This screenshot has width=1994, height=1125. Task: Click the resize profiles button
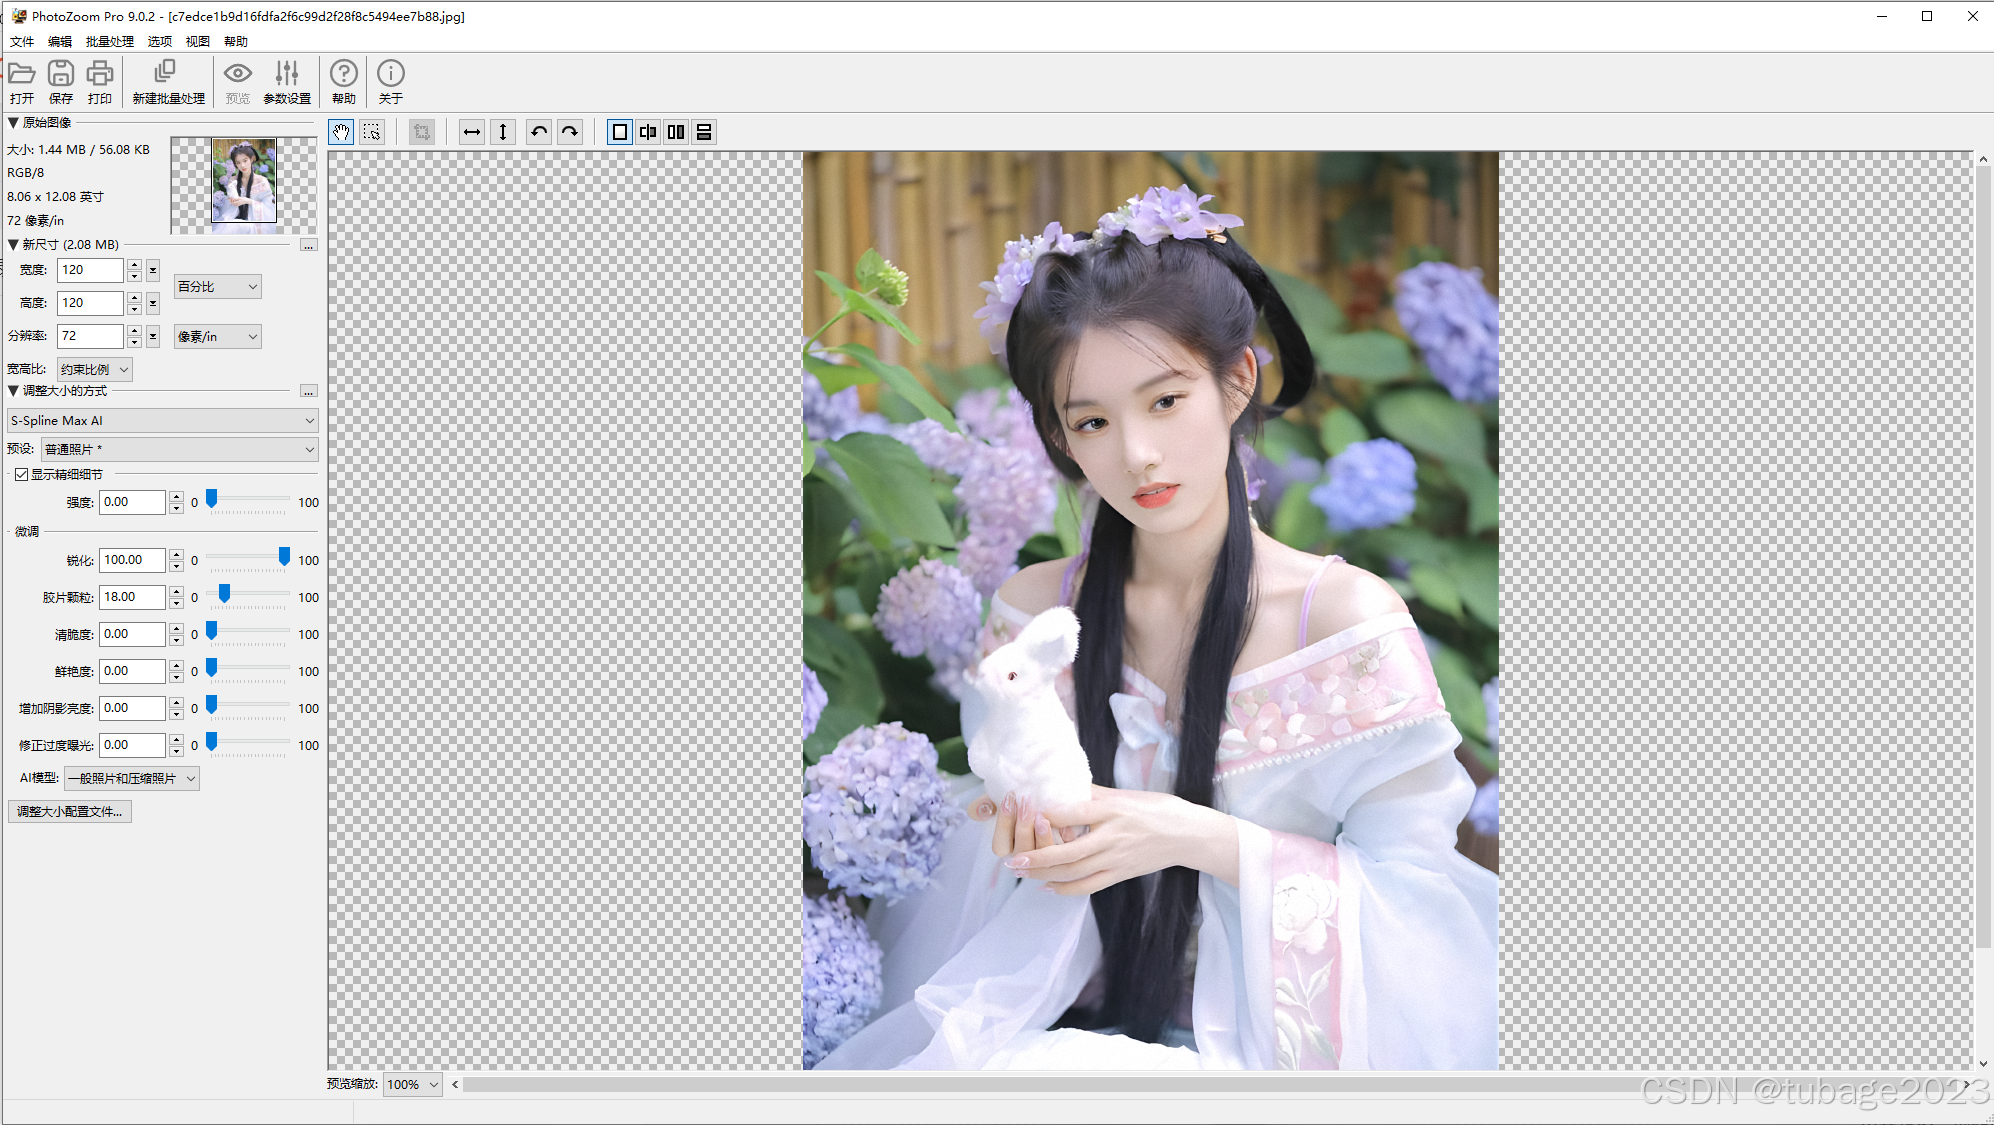70,811
